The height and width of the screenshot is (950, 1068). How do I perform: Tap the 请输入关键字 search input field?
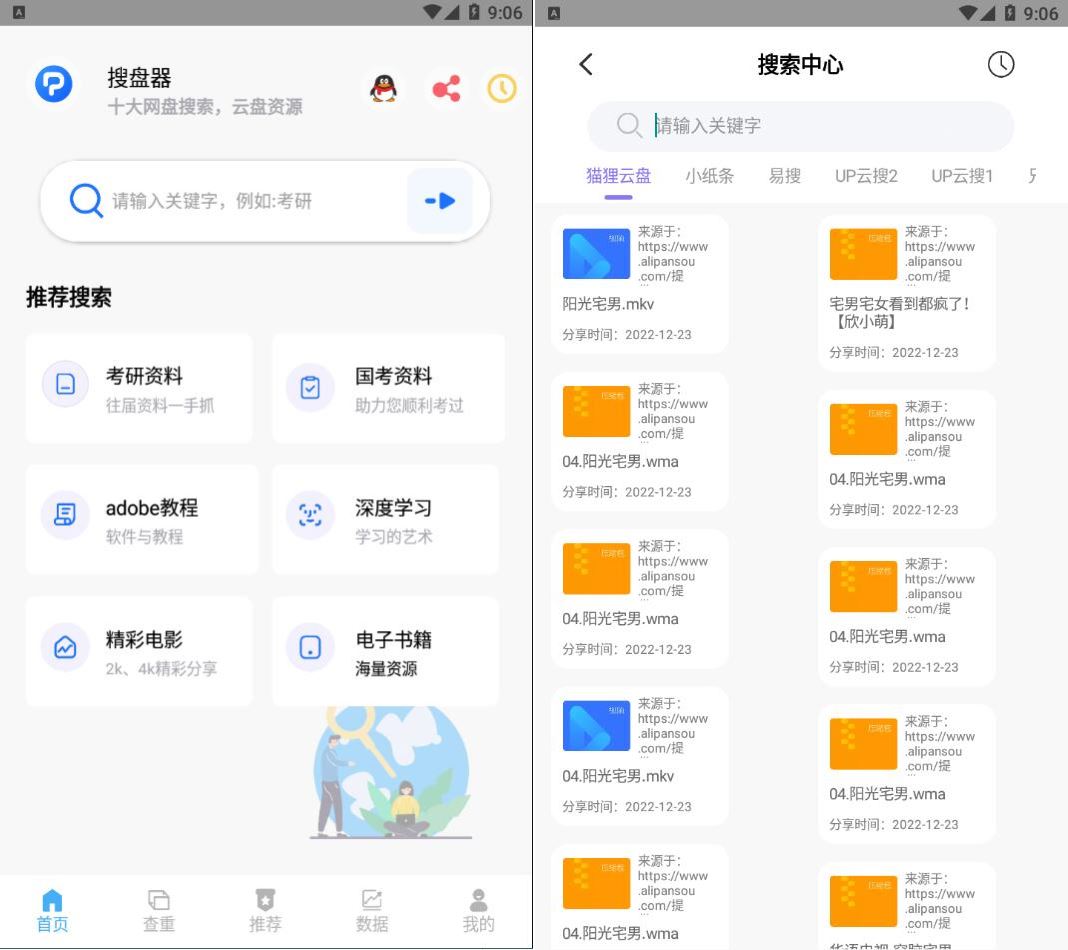(x=800, y=125)
